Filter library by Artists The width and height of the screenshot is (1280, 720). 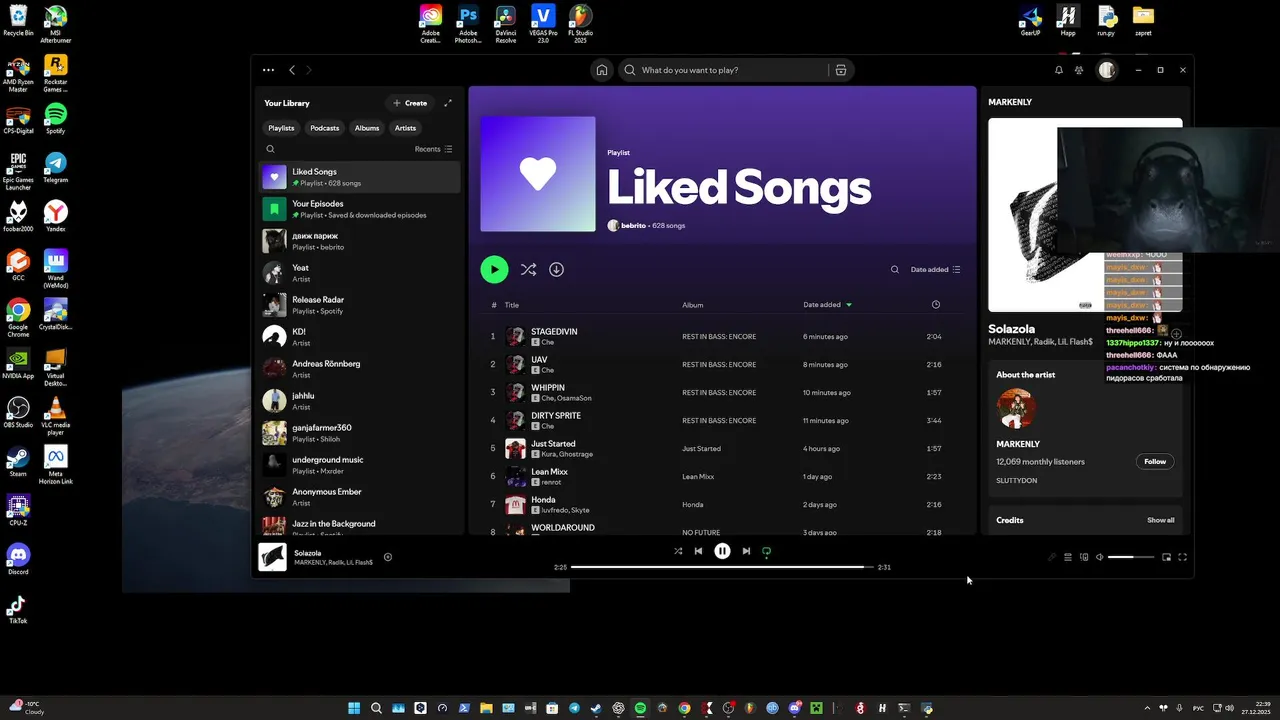(405, 128)
